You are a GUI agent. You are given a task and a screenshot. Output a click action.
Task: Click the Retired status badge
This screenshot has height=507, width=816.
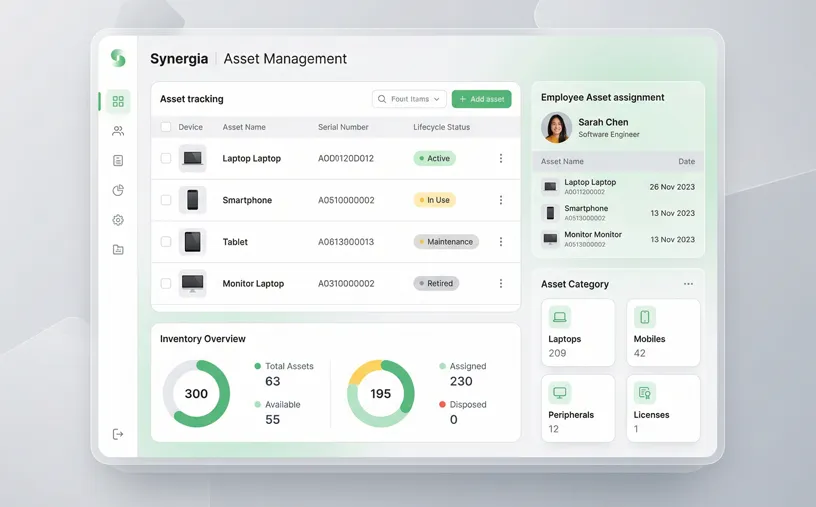(x=436, y=283)
